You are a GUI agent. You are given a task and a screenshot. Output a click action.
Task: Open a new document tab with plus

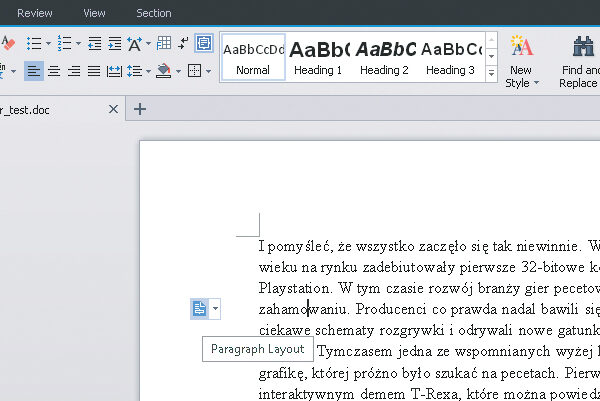140,109
